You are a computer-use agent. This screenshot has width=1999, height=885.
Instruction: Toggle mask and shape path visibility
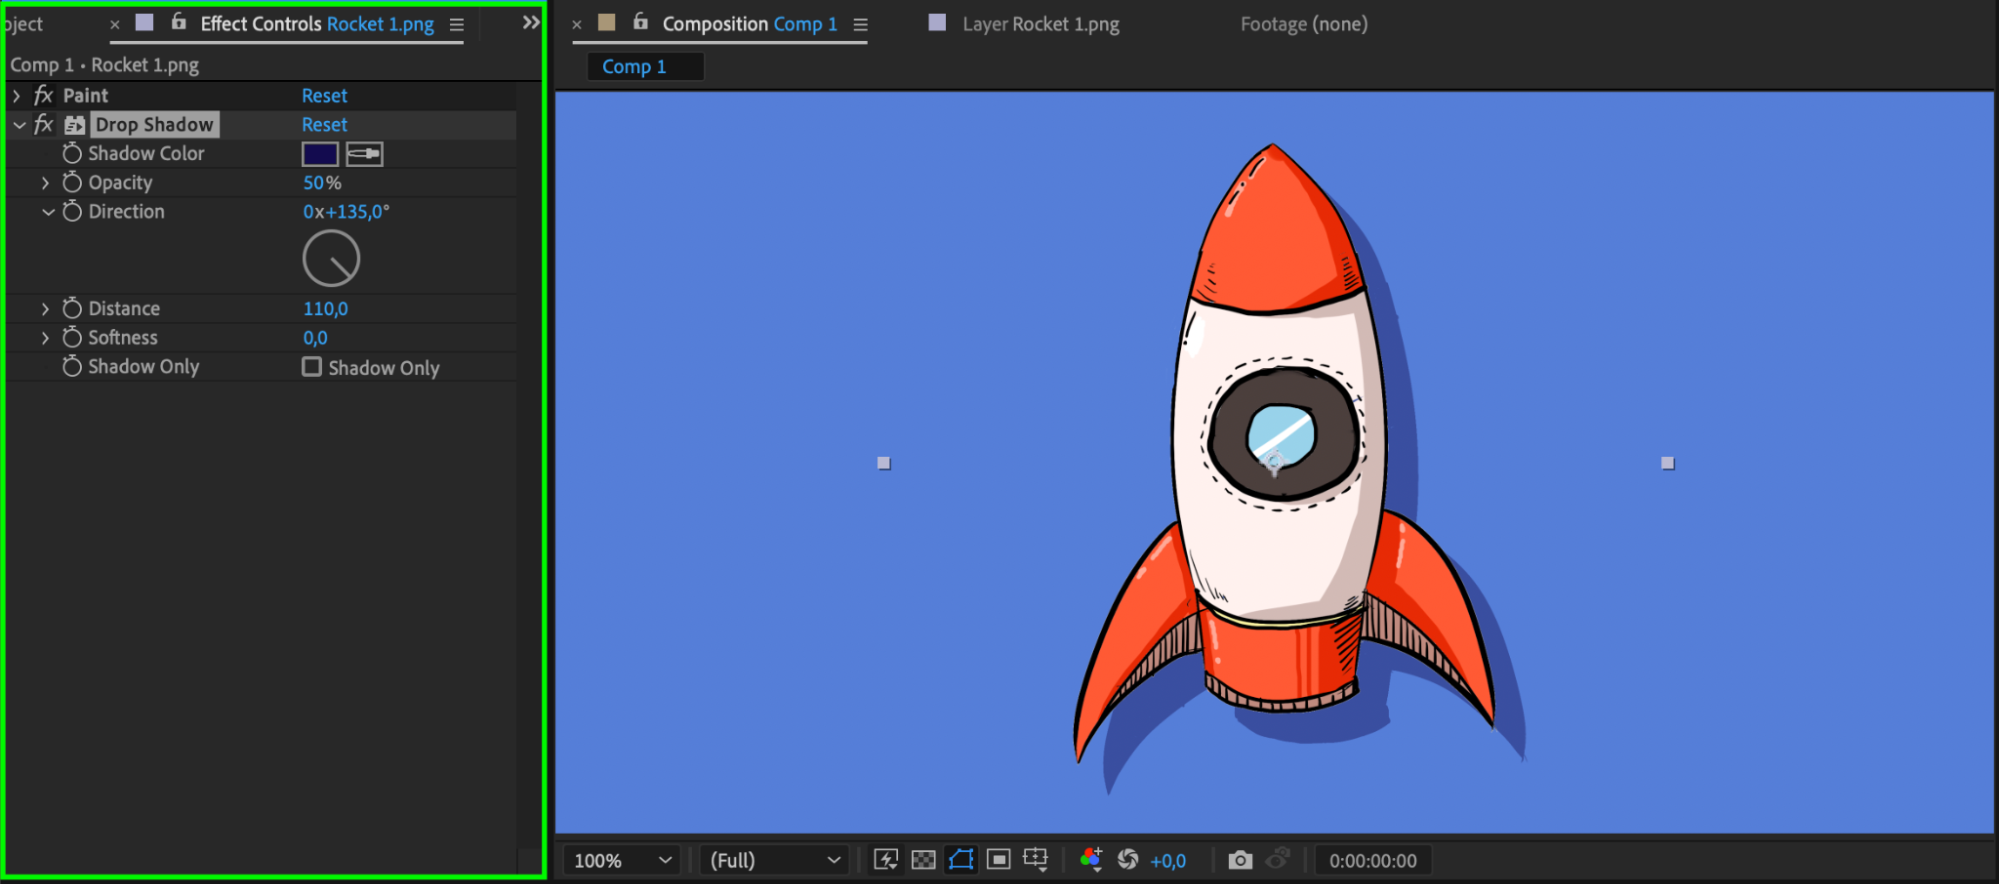(961, 860)
